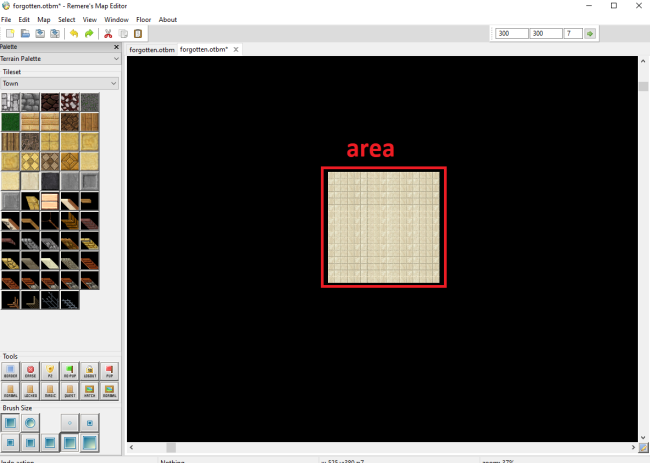
Task: Click the green Go to position arrow
Action: click(590, 33)
